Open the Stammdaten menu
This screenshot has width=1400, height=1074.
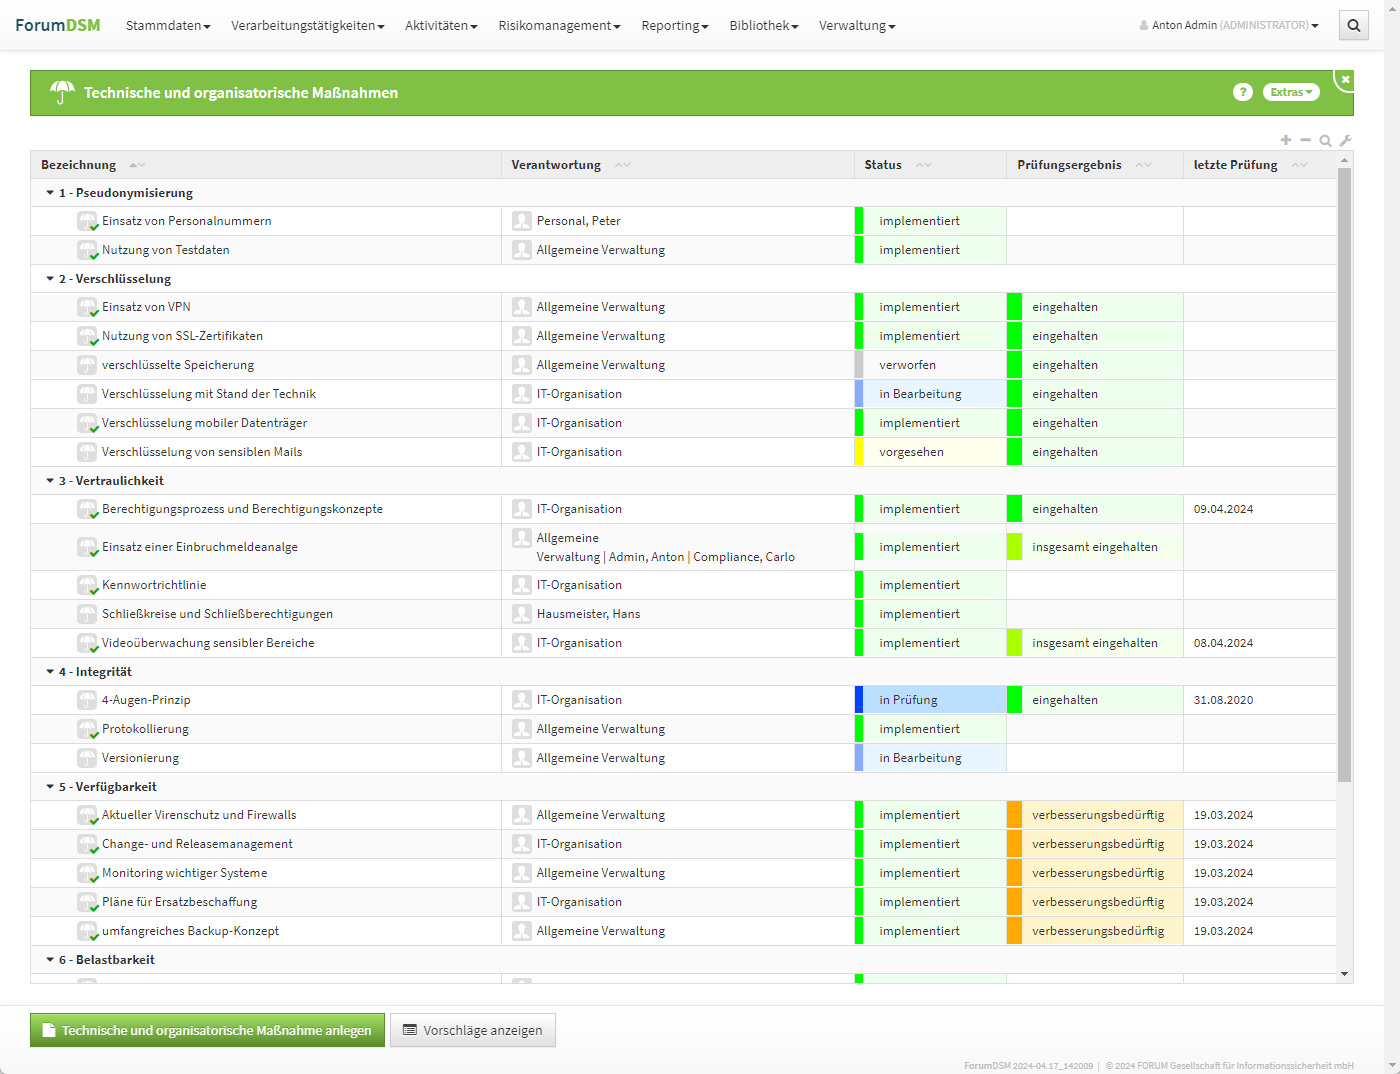(x=167, y=25)
